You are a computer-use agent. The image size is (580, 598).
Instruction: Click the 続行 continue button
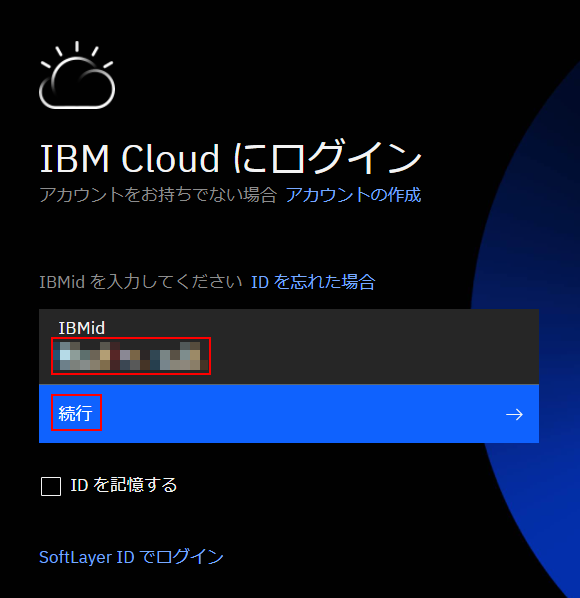[x=289, y=414]
